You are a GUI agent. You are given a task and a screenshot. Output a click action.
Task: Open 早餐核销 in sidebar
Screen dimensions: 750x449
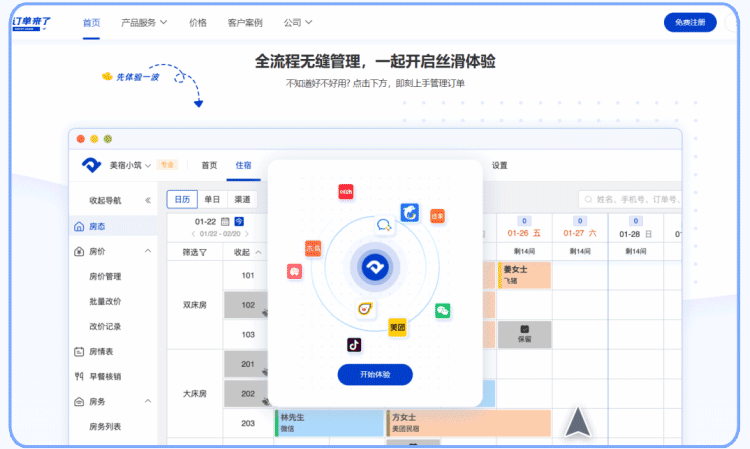click(105, 376)
